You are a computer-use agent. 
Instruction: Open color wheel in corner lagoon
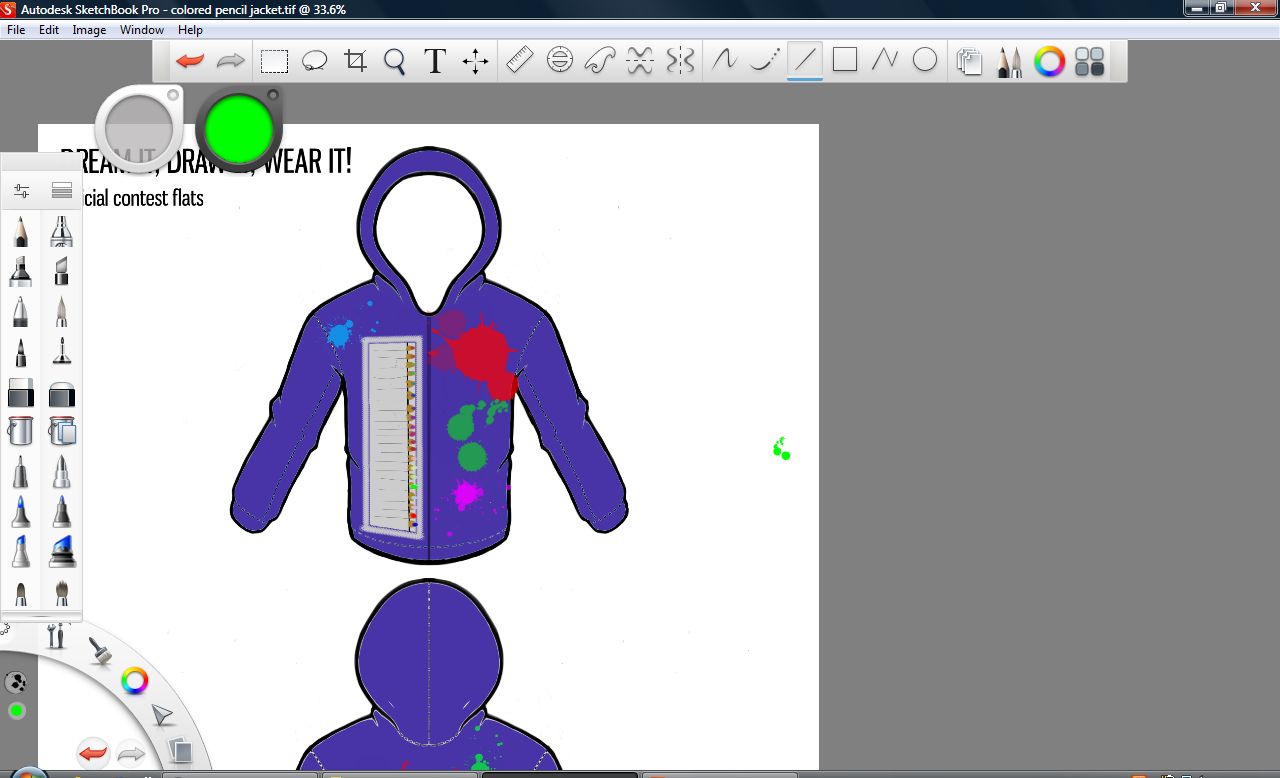[x=134, y=682]
